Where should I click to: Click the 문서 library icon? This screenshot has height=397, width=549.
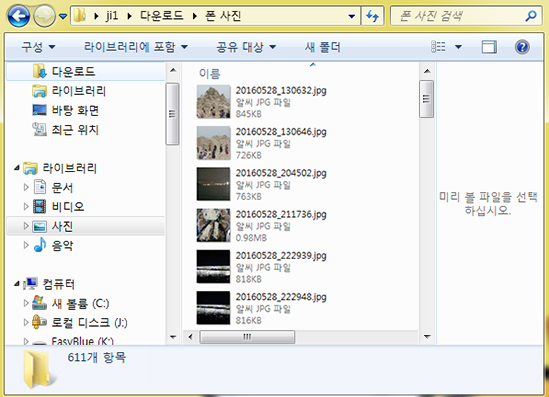point(40,187)
